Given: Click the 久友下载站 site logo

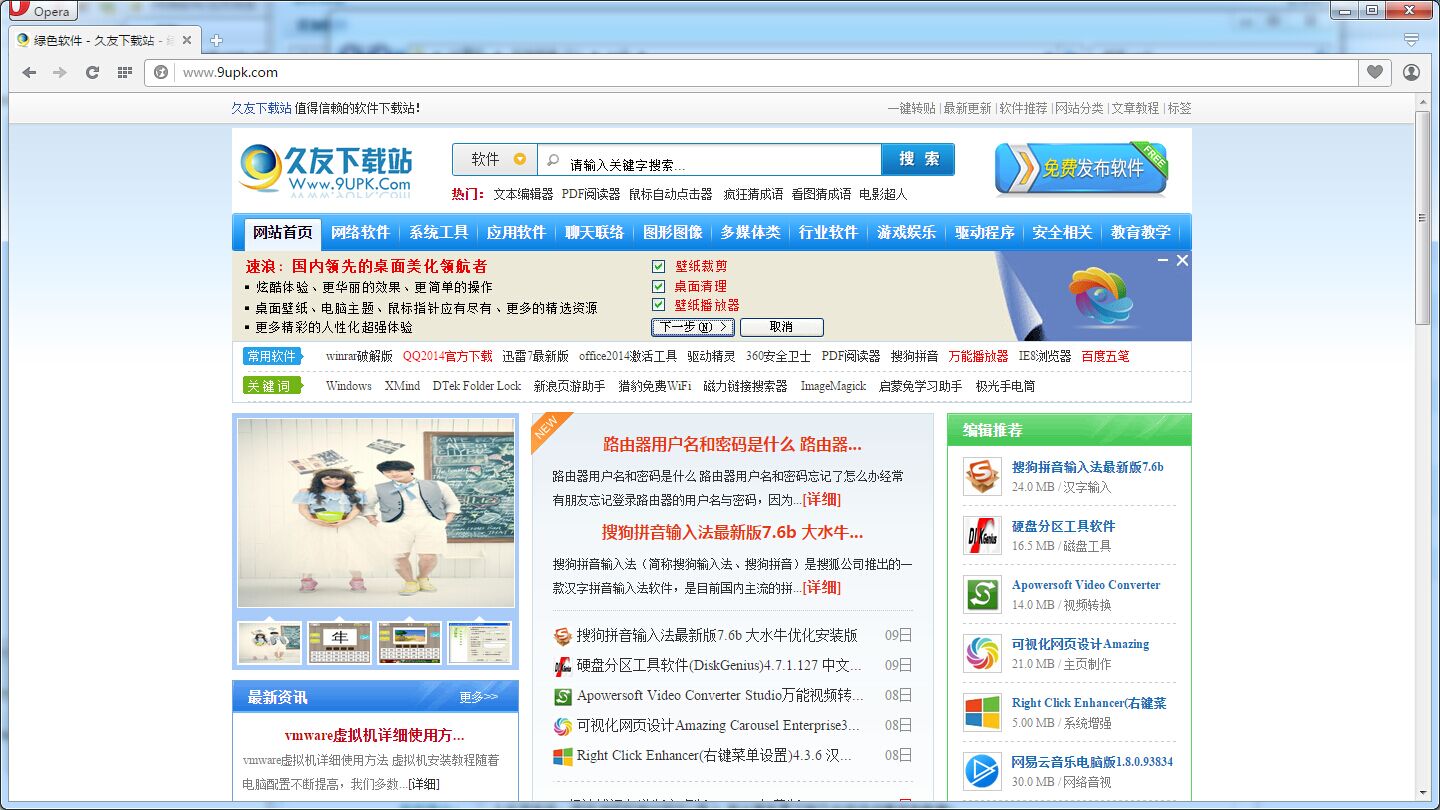Looking at the screenshot, I should coord(326,168).
